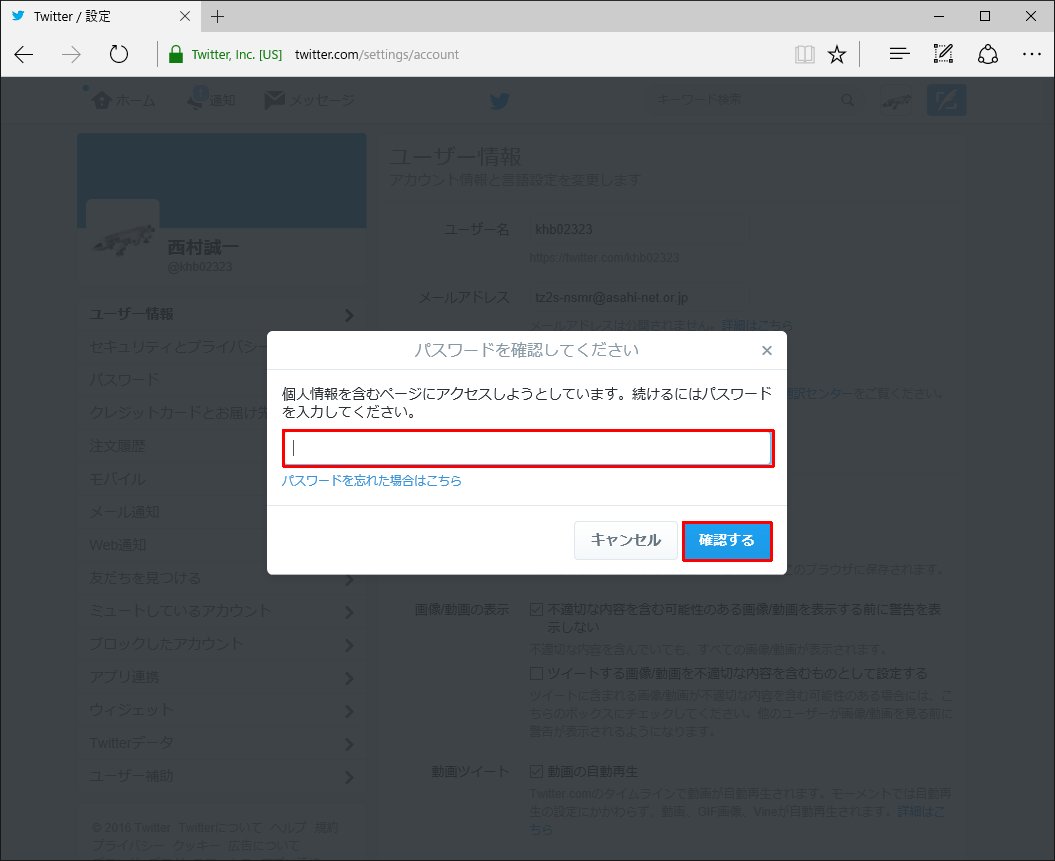Go back with the browser back arrow
1055x861 pixels.
[x=24, y=54]
